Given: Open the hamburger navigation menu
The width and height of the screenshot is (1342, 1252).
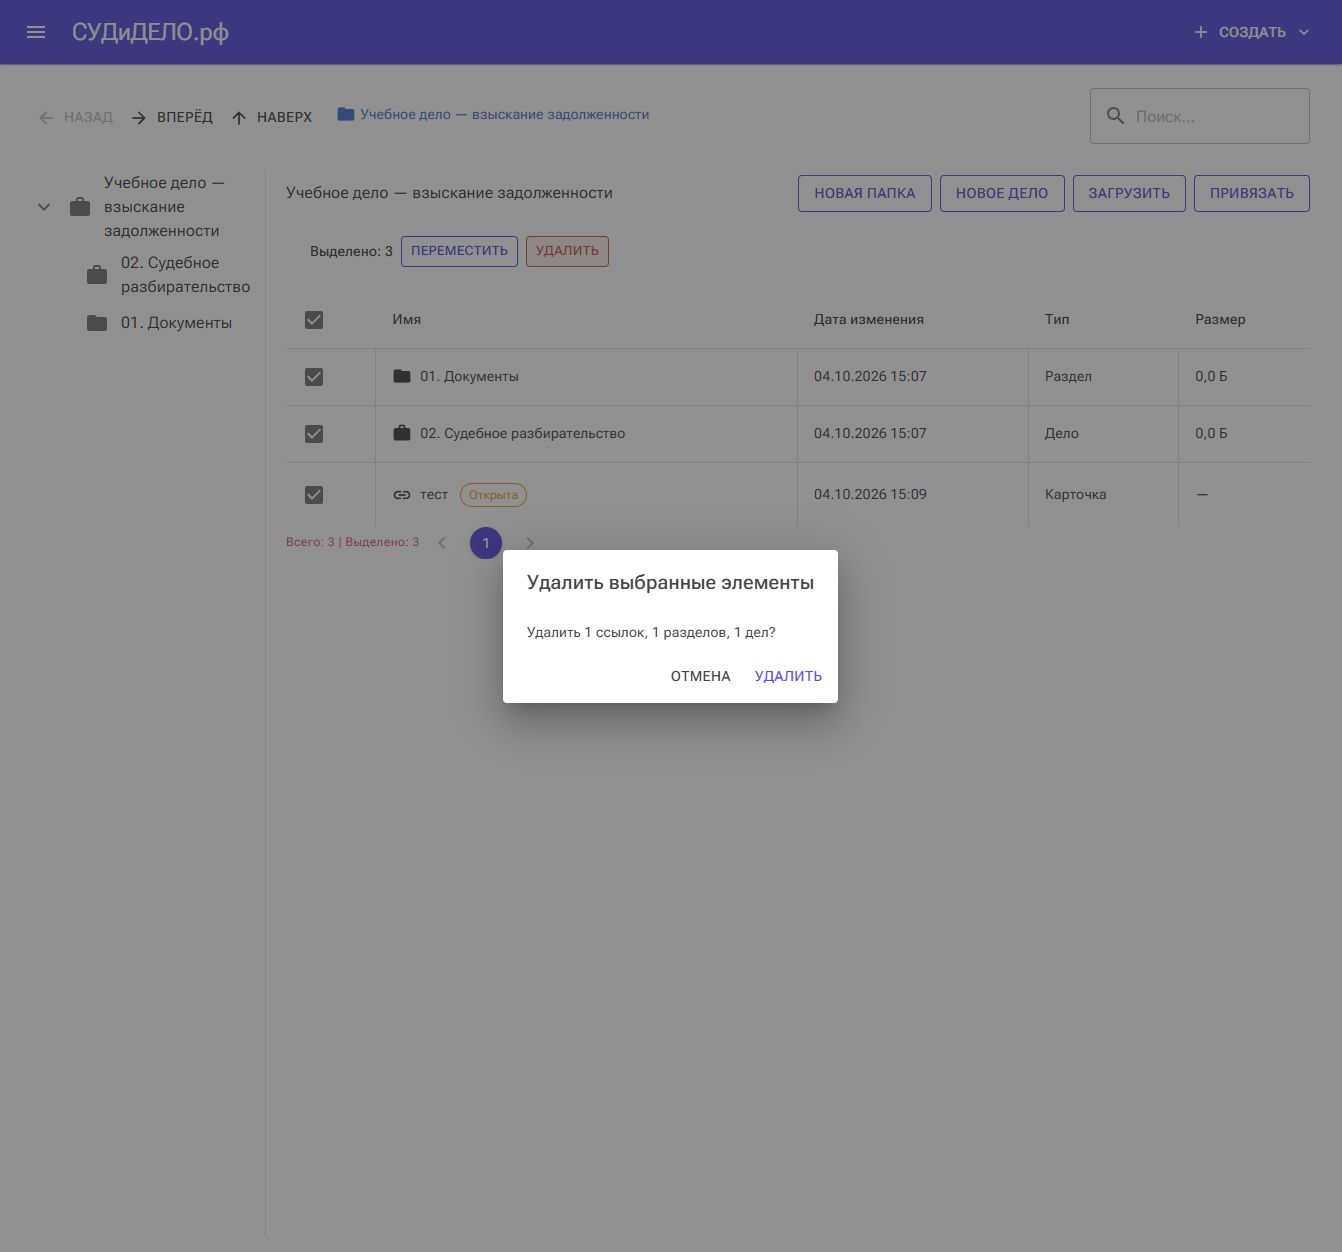Looking at the screenshot, I should 36,32.
